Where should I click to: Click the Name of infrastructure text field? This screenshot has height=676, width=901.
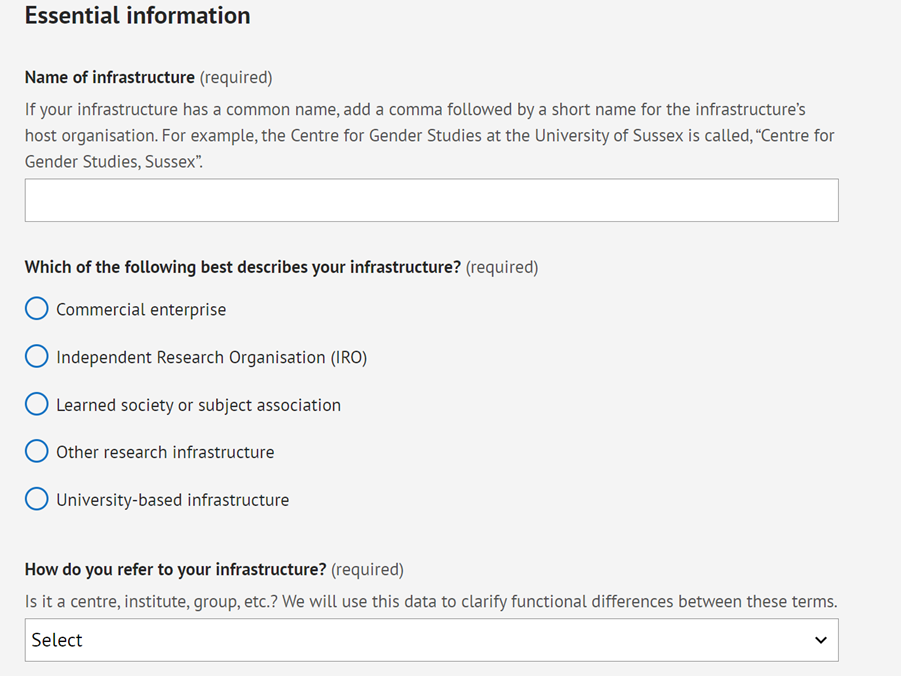[x=432, y=200]
